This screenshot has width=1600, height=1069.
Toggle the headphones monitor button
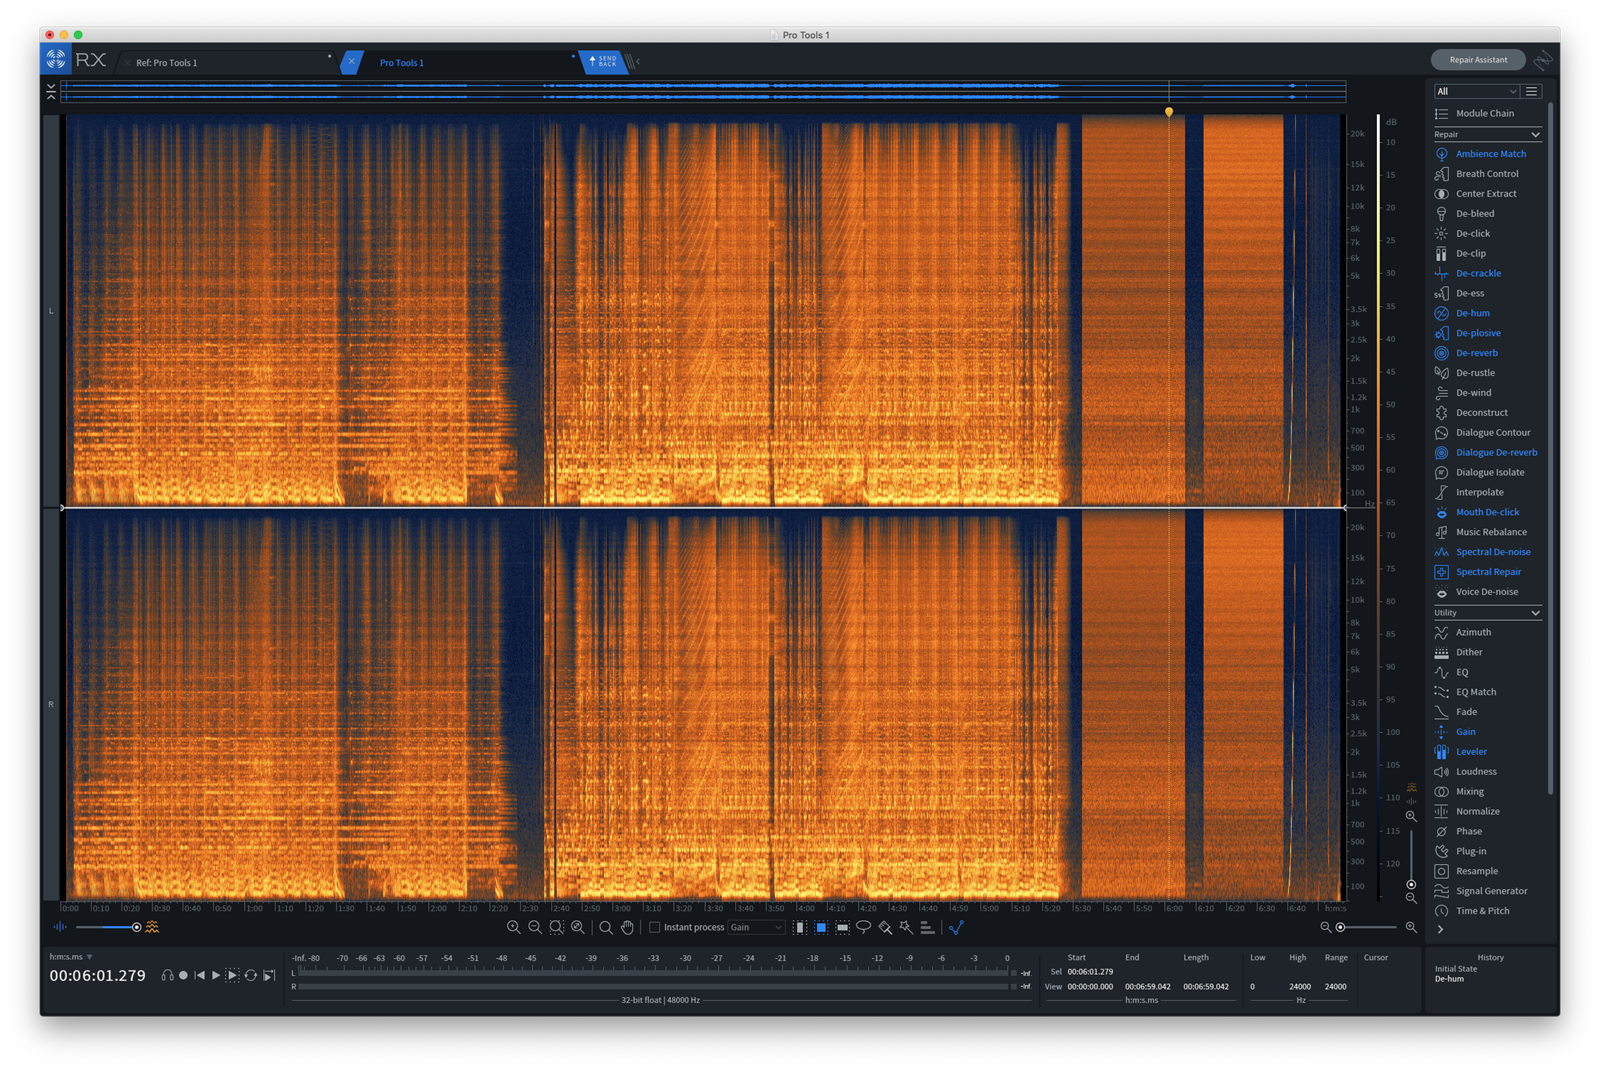167,975
